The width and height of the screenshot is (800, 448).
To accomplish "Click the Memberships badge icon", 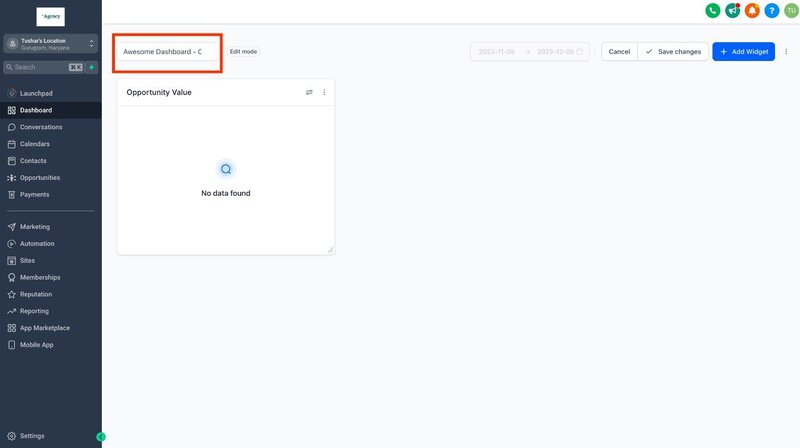I will 12,277.
